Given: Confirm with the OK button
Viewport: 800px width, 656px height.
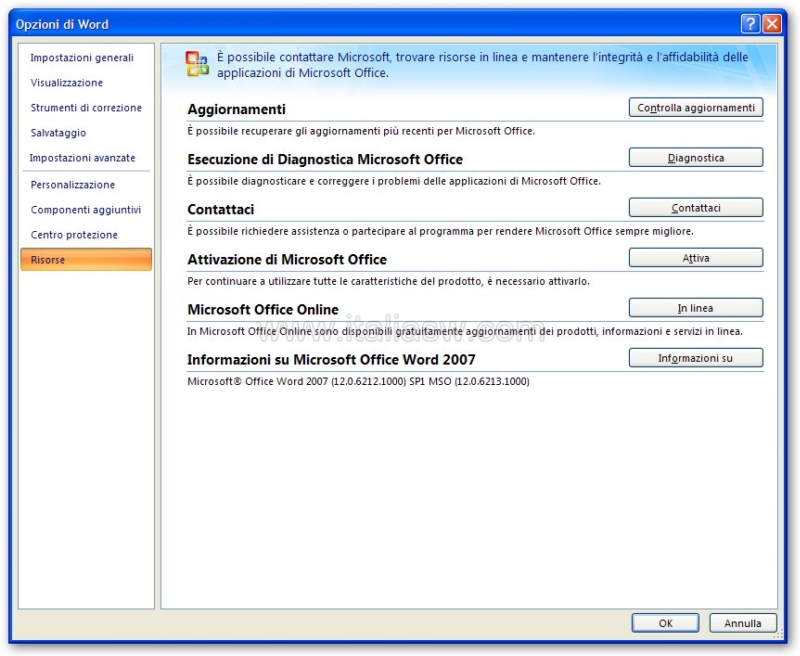Looking at the screenshot, I should click(665, 623).
